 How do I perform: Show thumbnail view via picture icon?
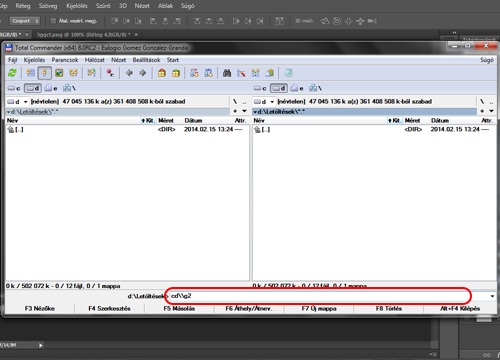[x=59, y=73]
